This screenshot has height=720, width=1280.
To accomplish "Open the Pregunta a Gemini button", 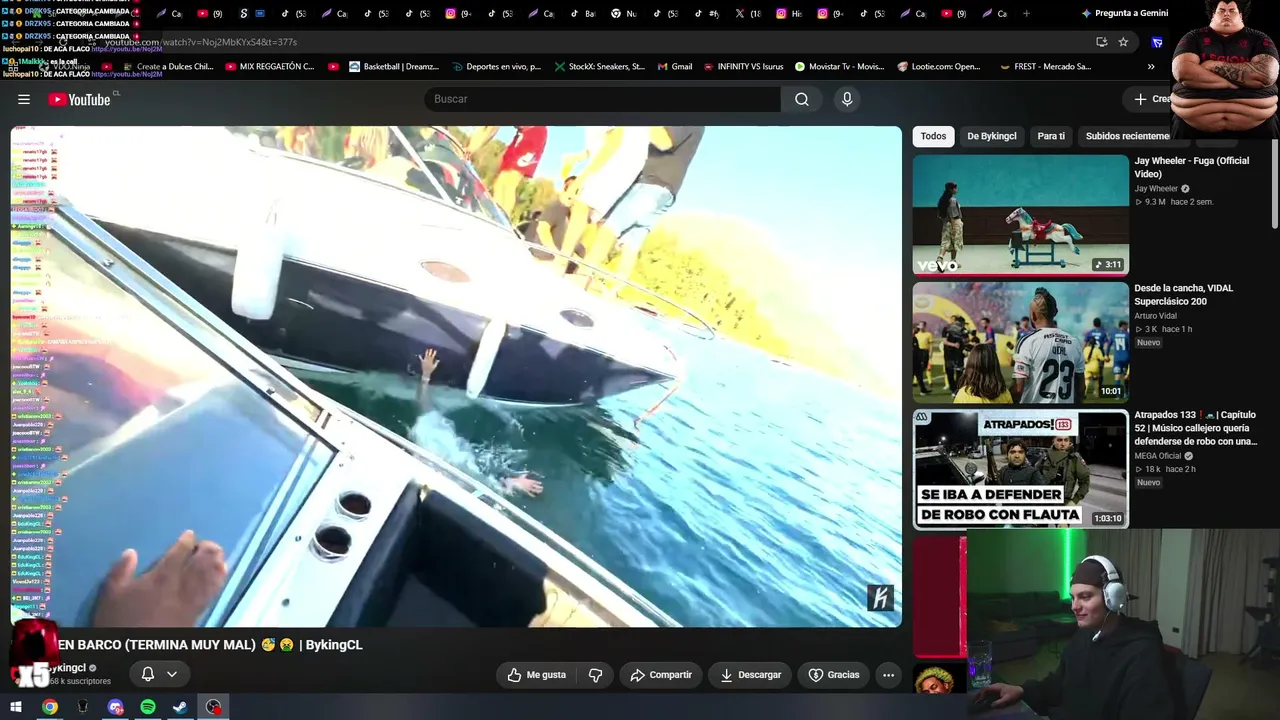I will [x=1124, y=13].
